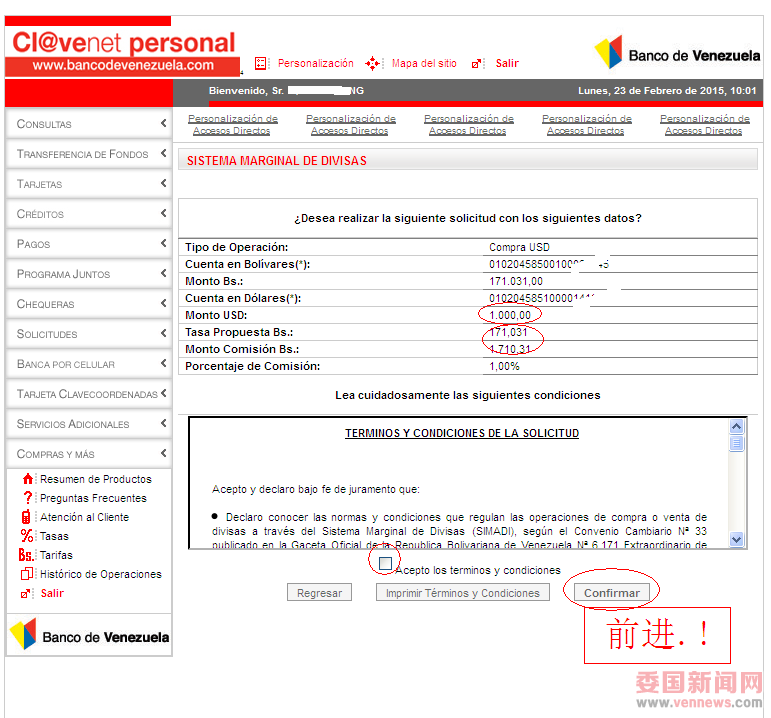Click the Confirmar button
771x718 pixels.
click(x=612, y=593)
